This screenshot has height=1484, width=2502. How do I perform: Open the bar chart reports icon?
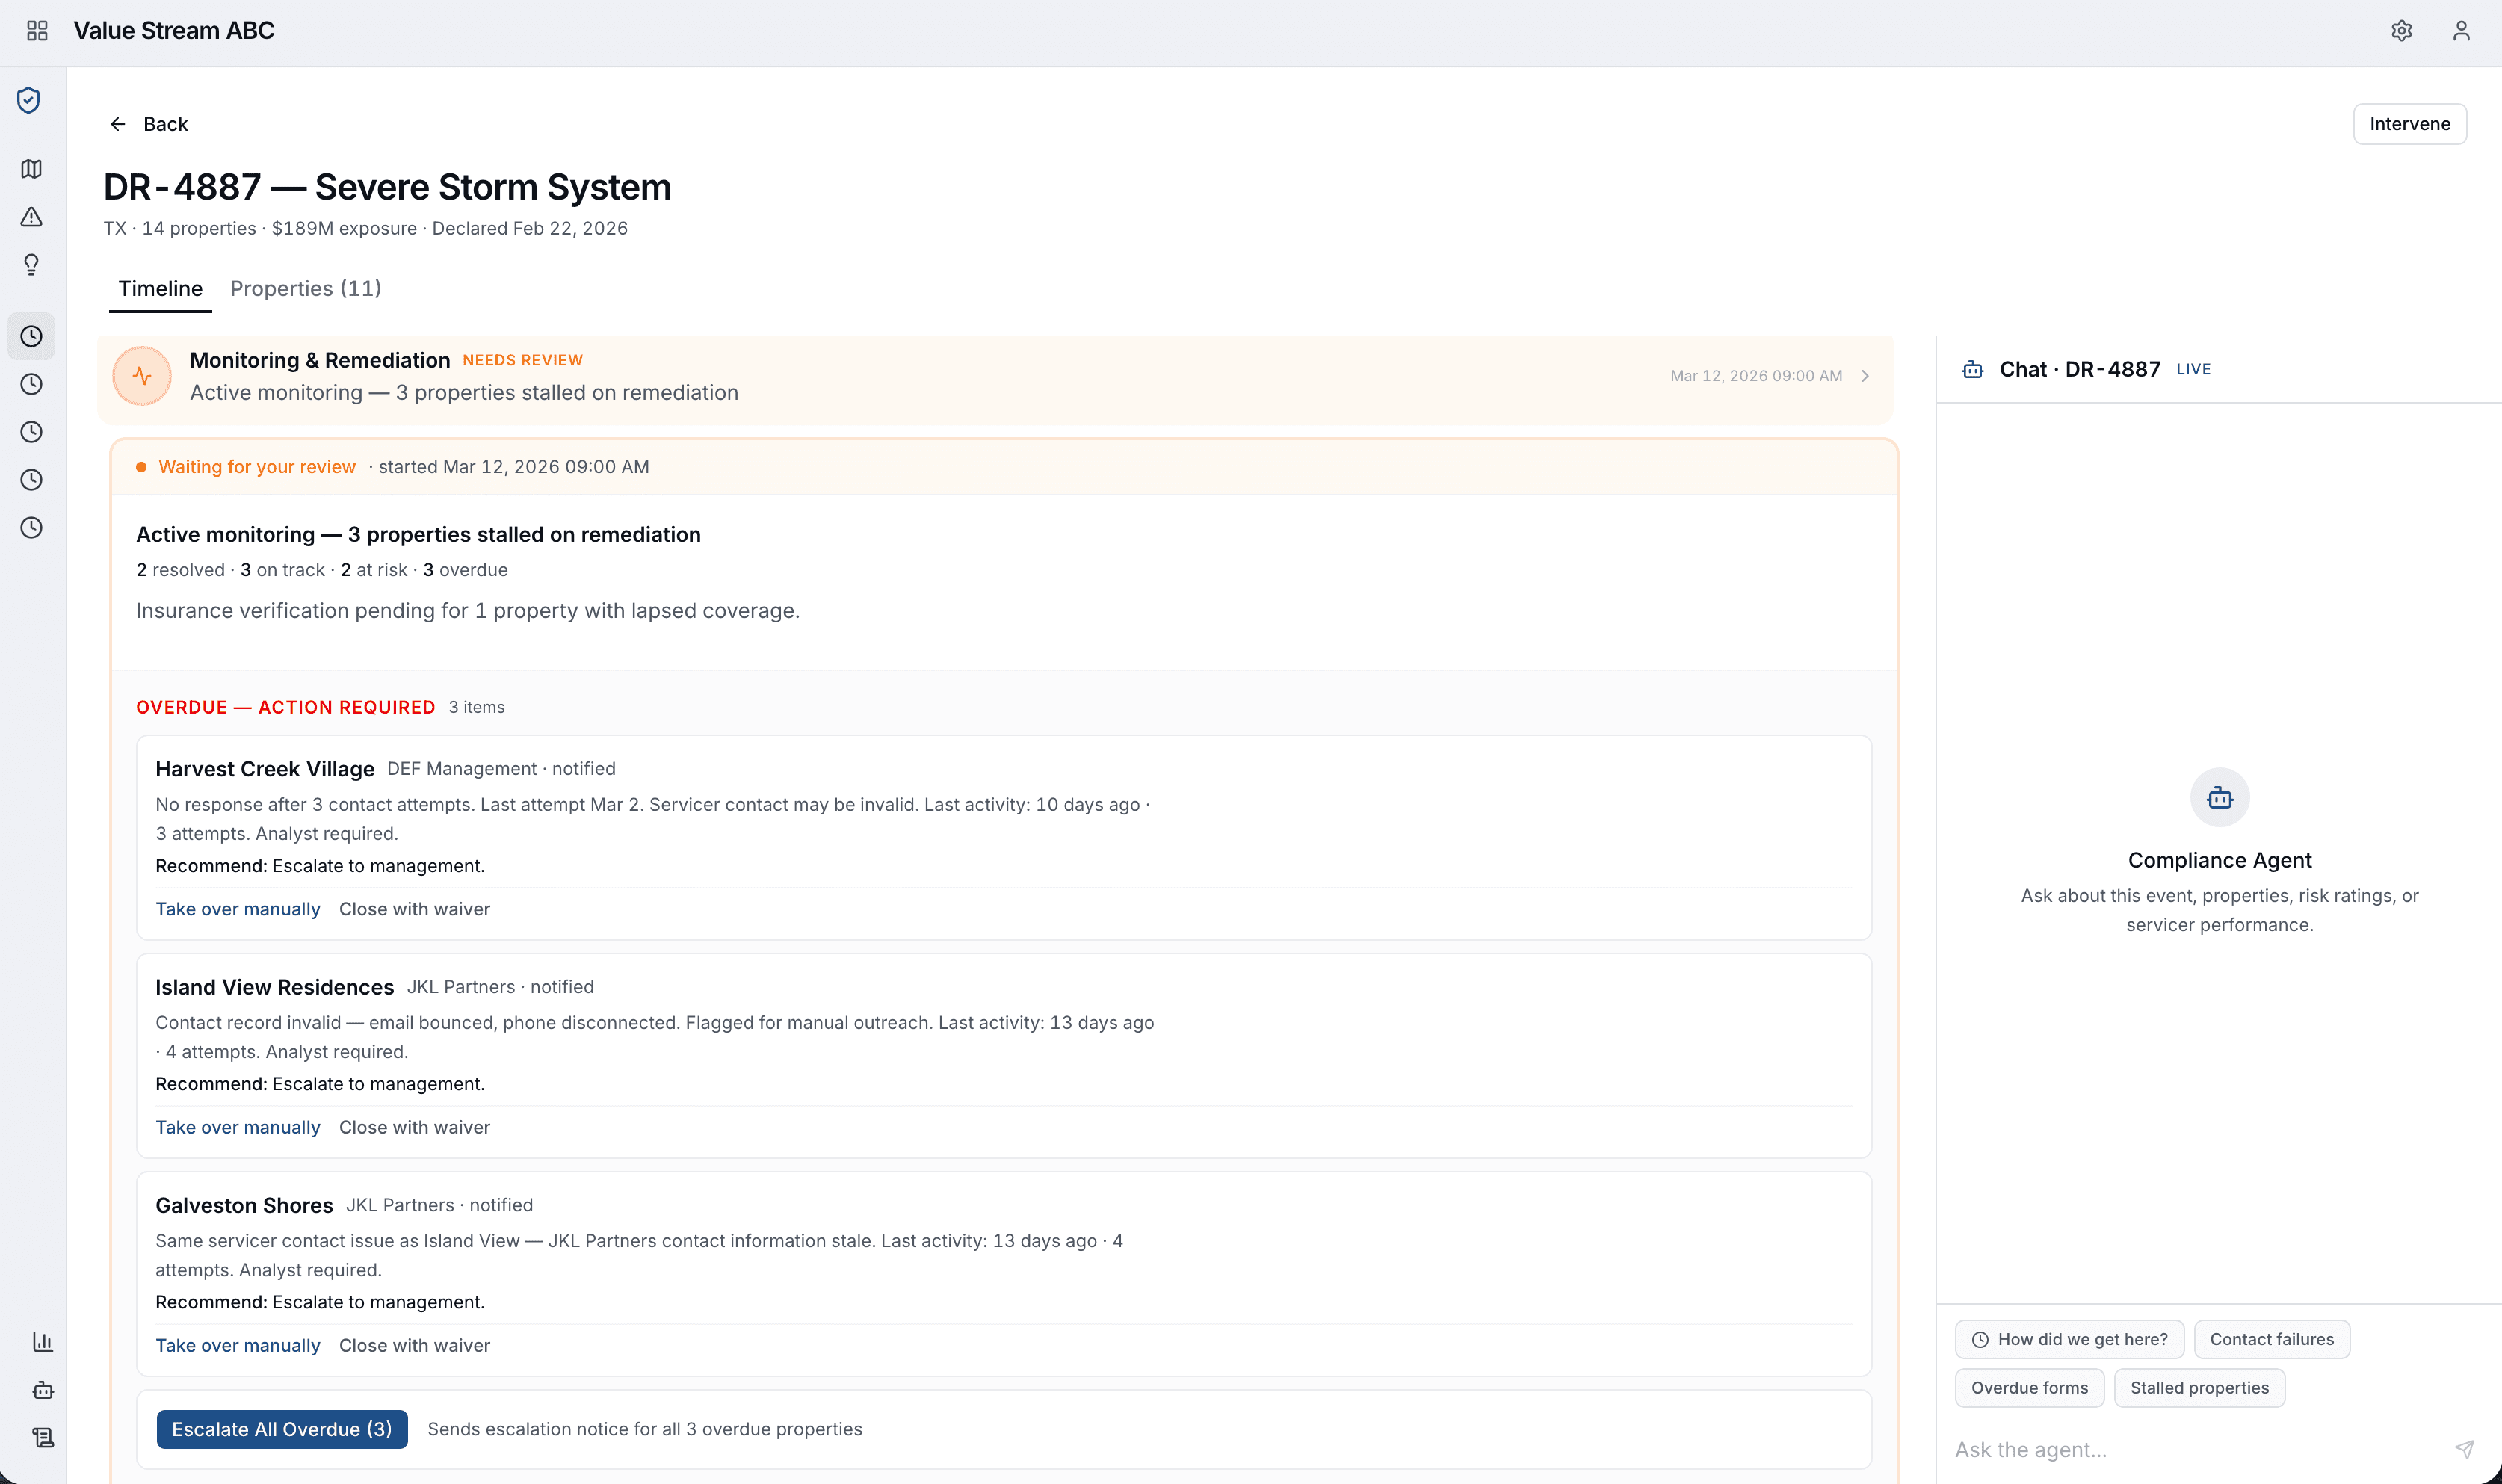click(42, 1342)
